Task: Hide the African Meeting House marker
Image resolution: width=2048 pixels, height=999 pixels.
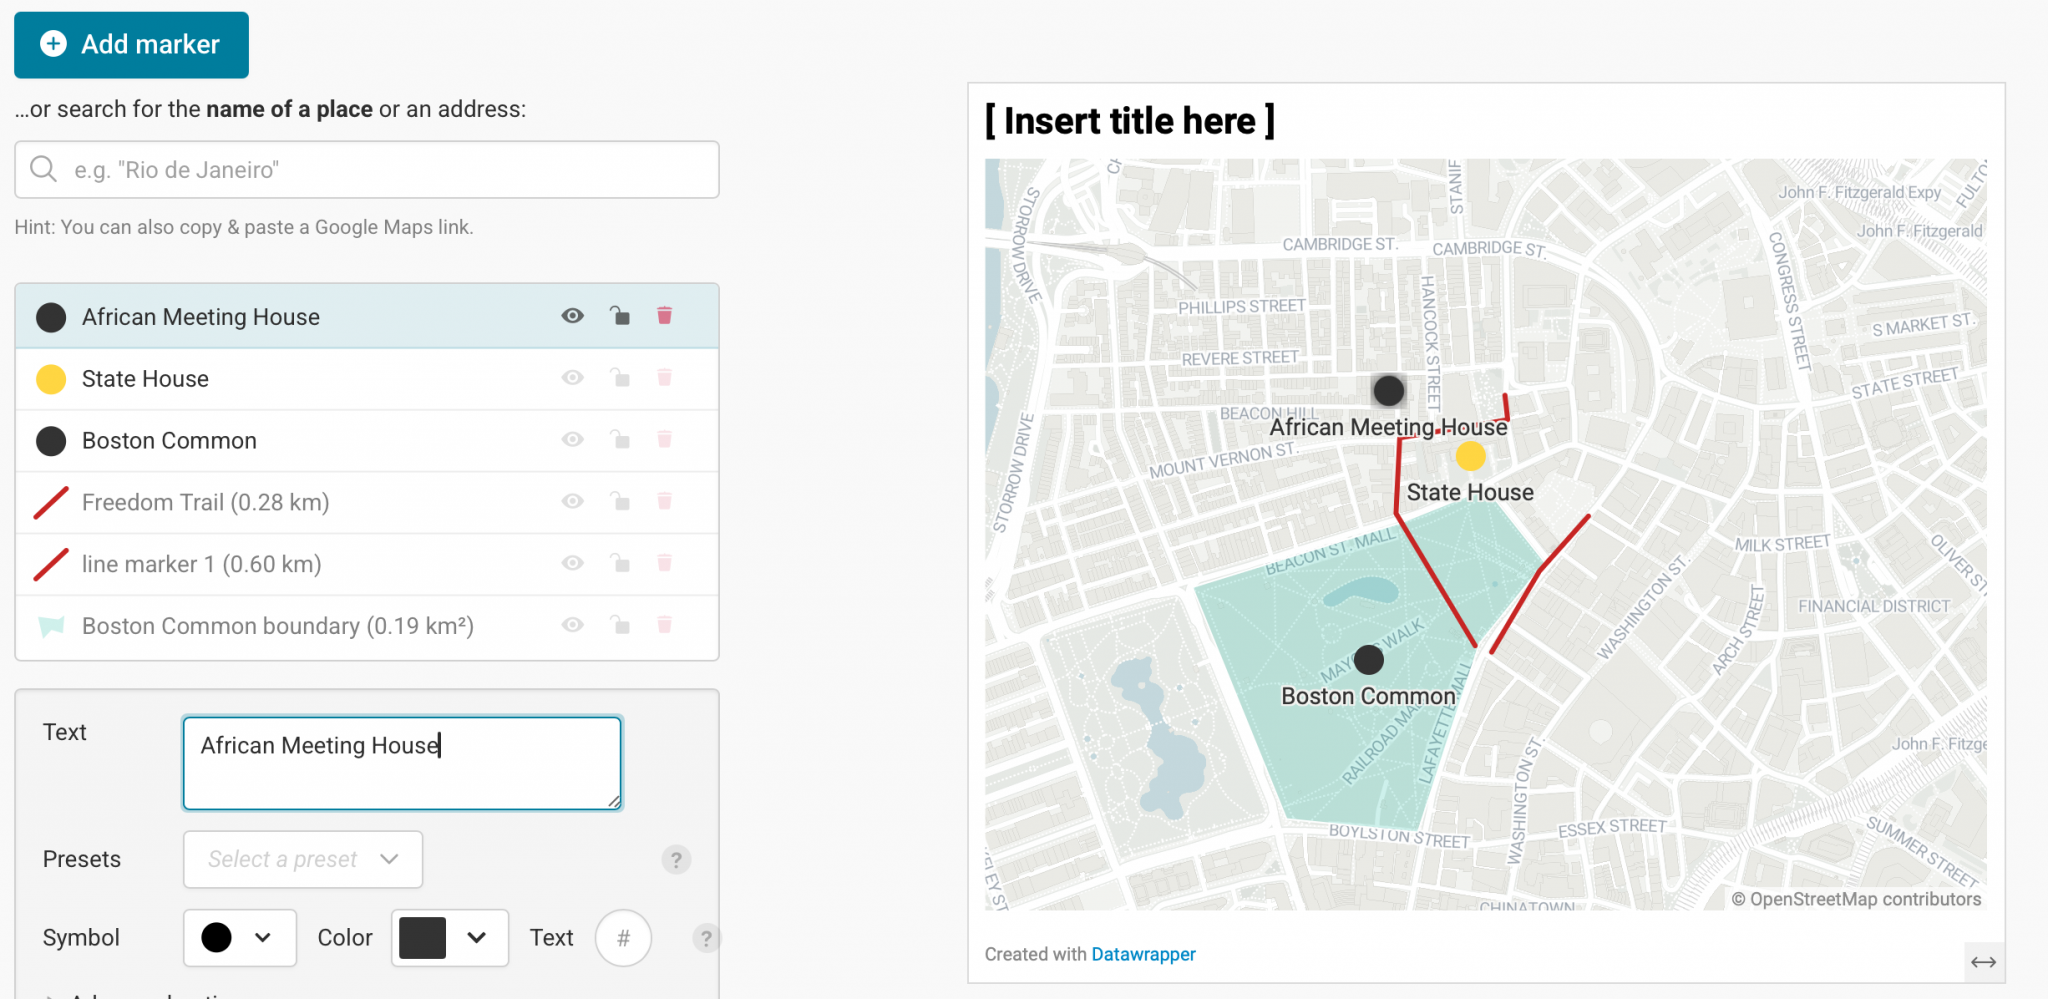Action: point(572,316)
